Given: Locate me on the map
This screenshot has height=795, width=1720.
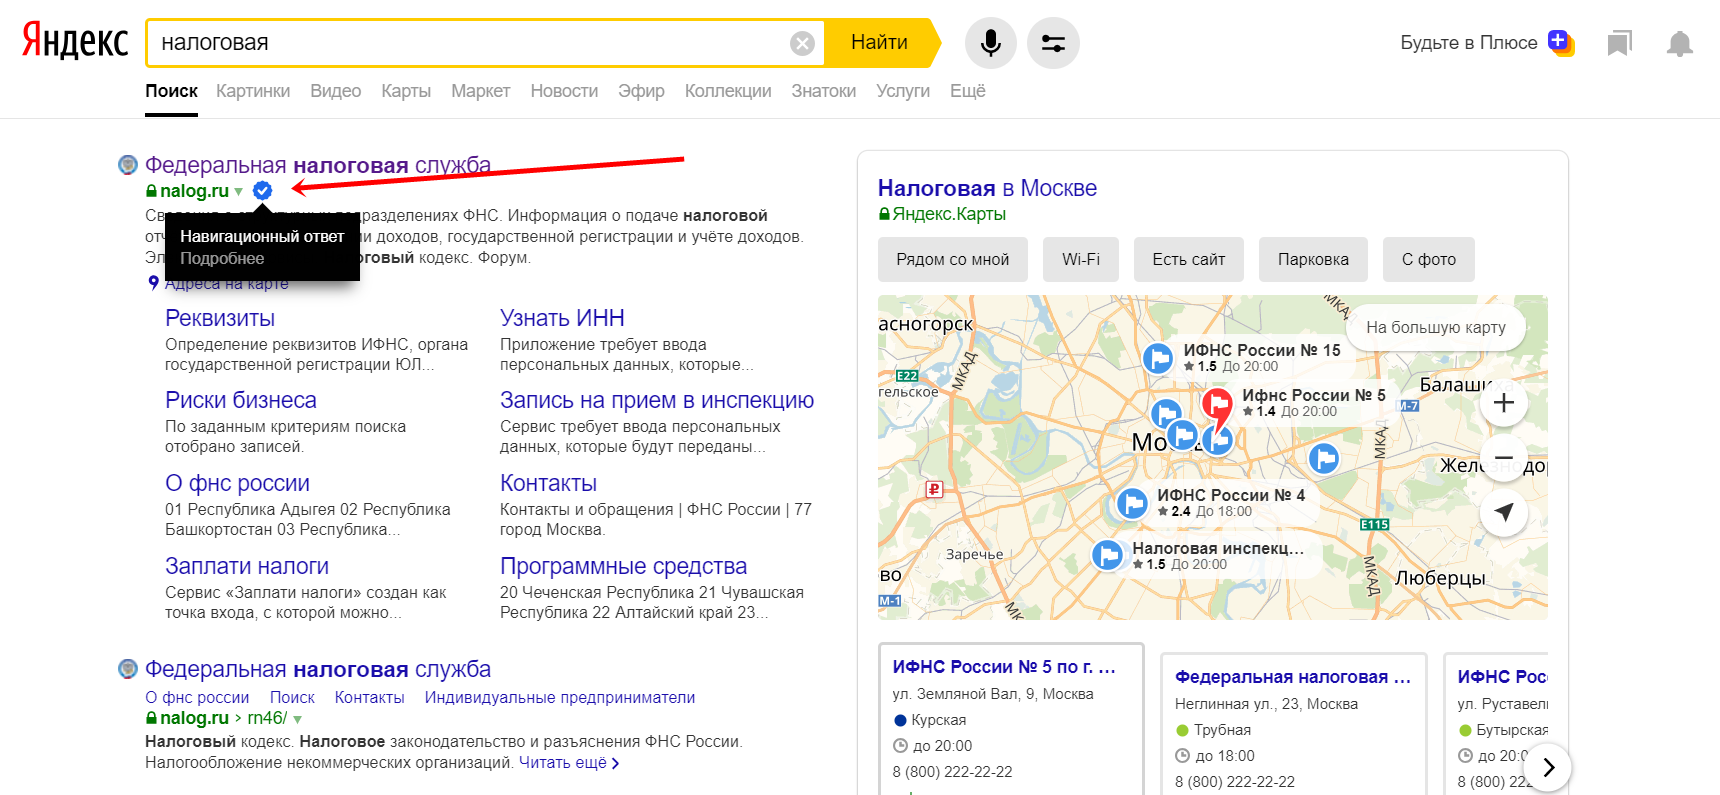Looking at the screenshot, I should point(1503,513).
